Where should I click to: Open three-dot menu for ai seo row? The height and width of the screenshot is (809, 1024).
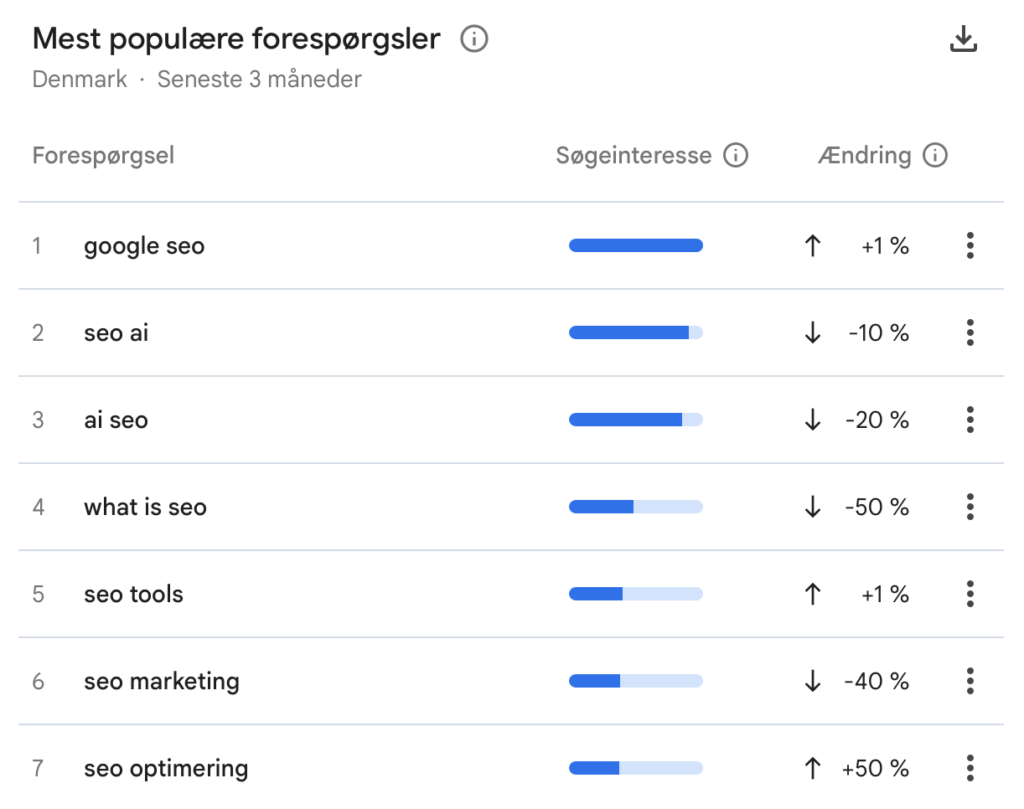click(970, 419)
